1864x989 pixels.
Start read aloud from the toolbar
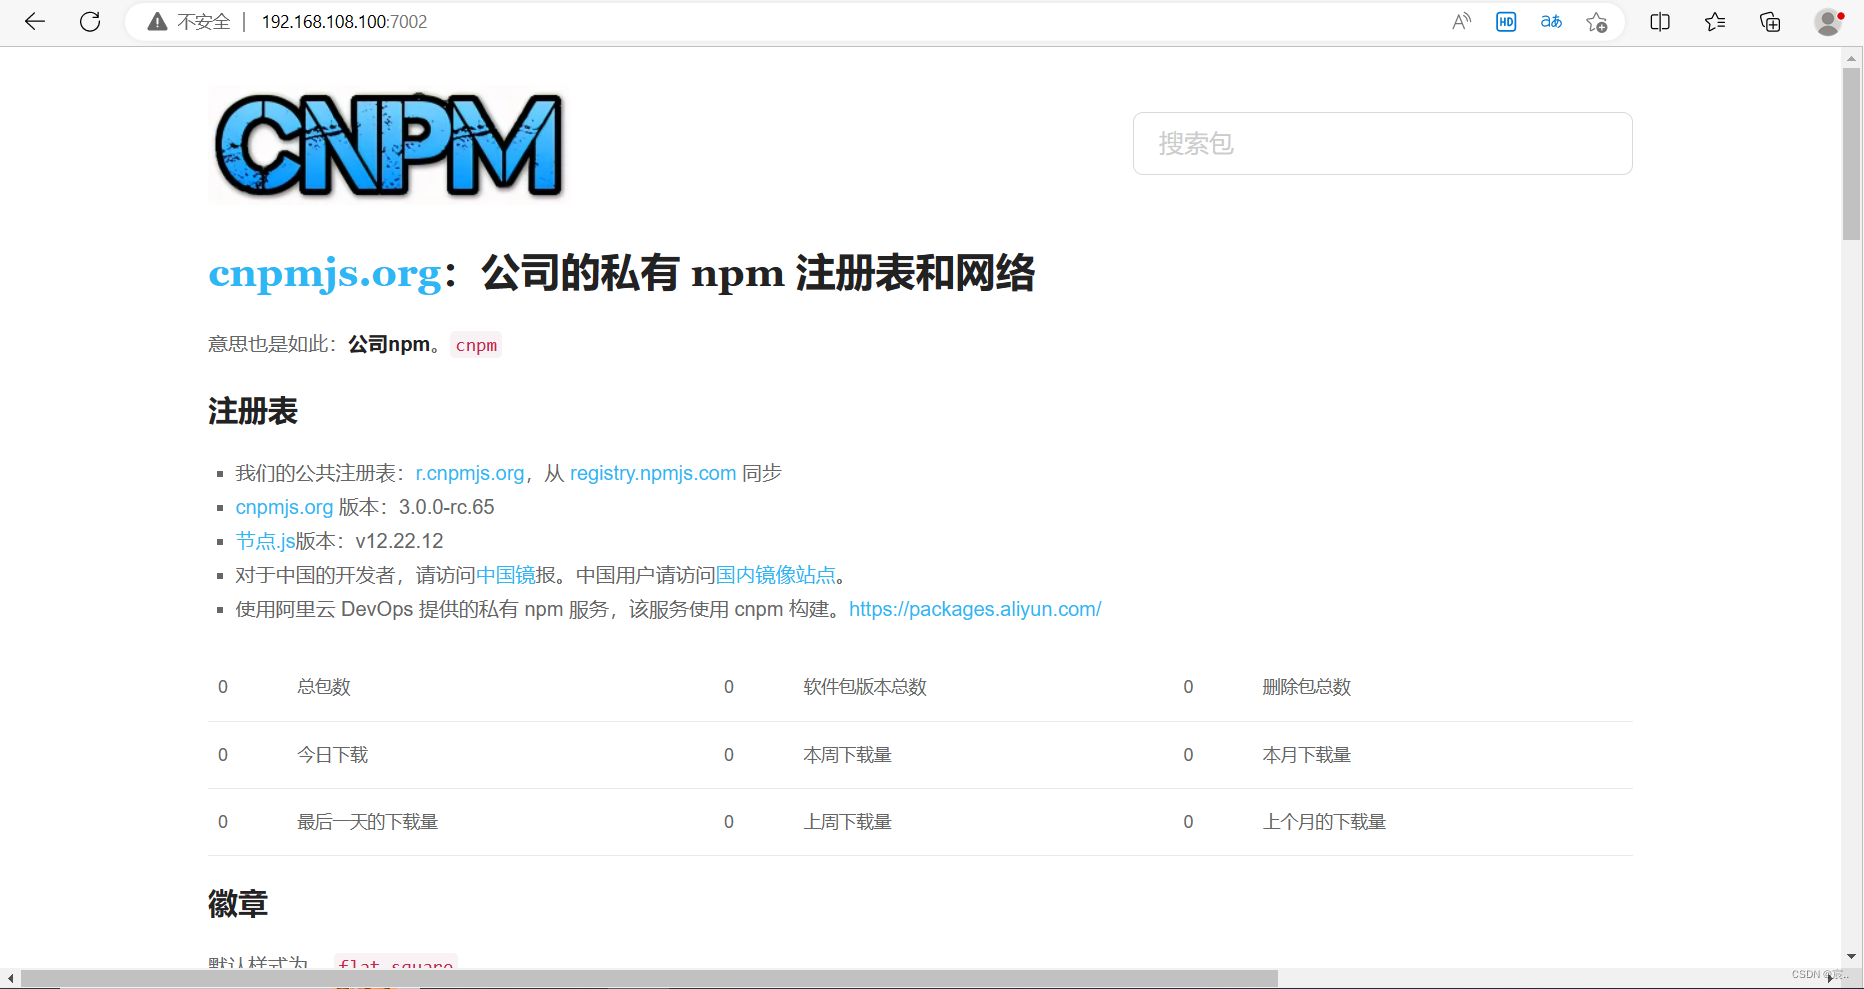(1461, 21)
